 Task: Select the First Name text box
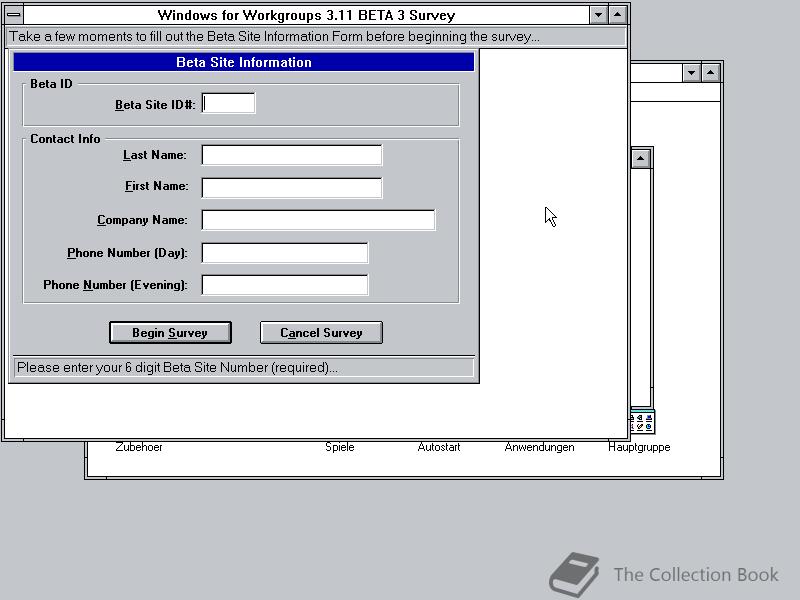click(x=291, y=188)
